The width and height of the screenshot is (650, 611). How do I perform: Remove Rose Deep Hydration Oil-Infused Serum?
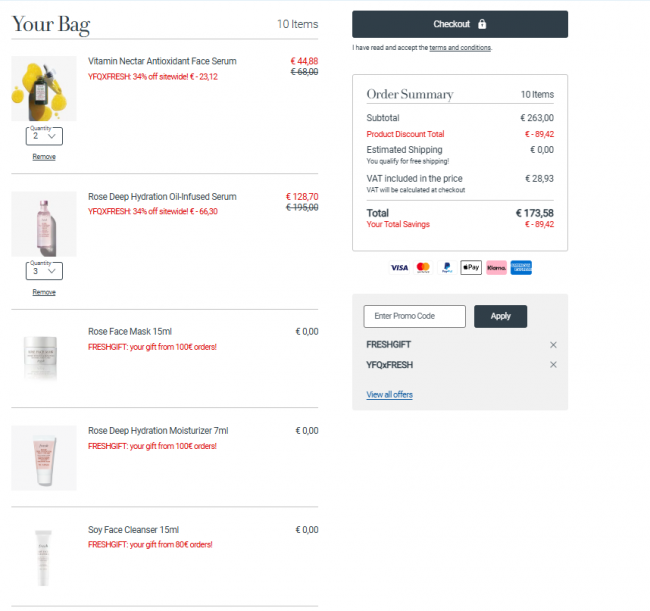pos(44,292)
